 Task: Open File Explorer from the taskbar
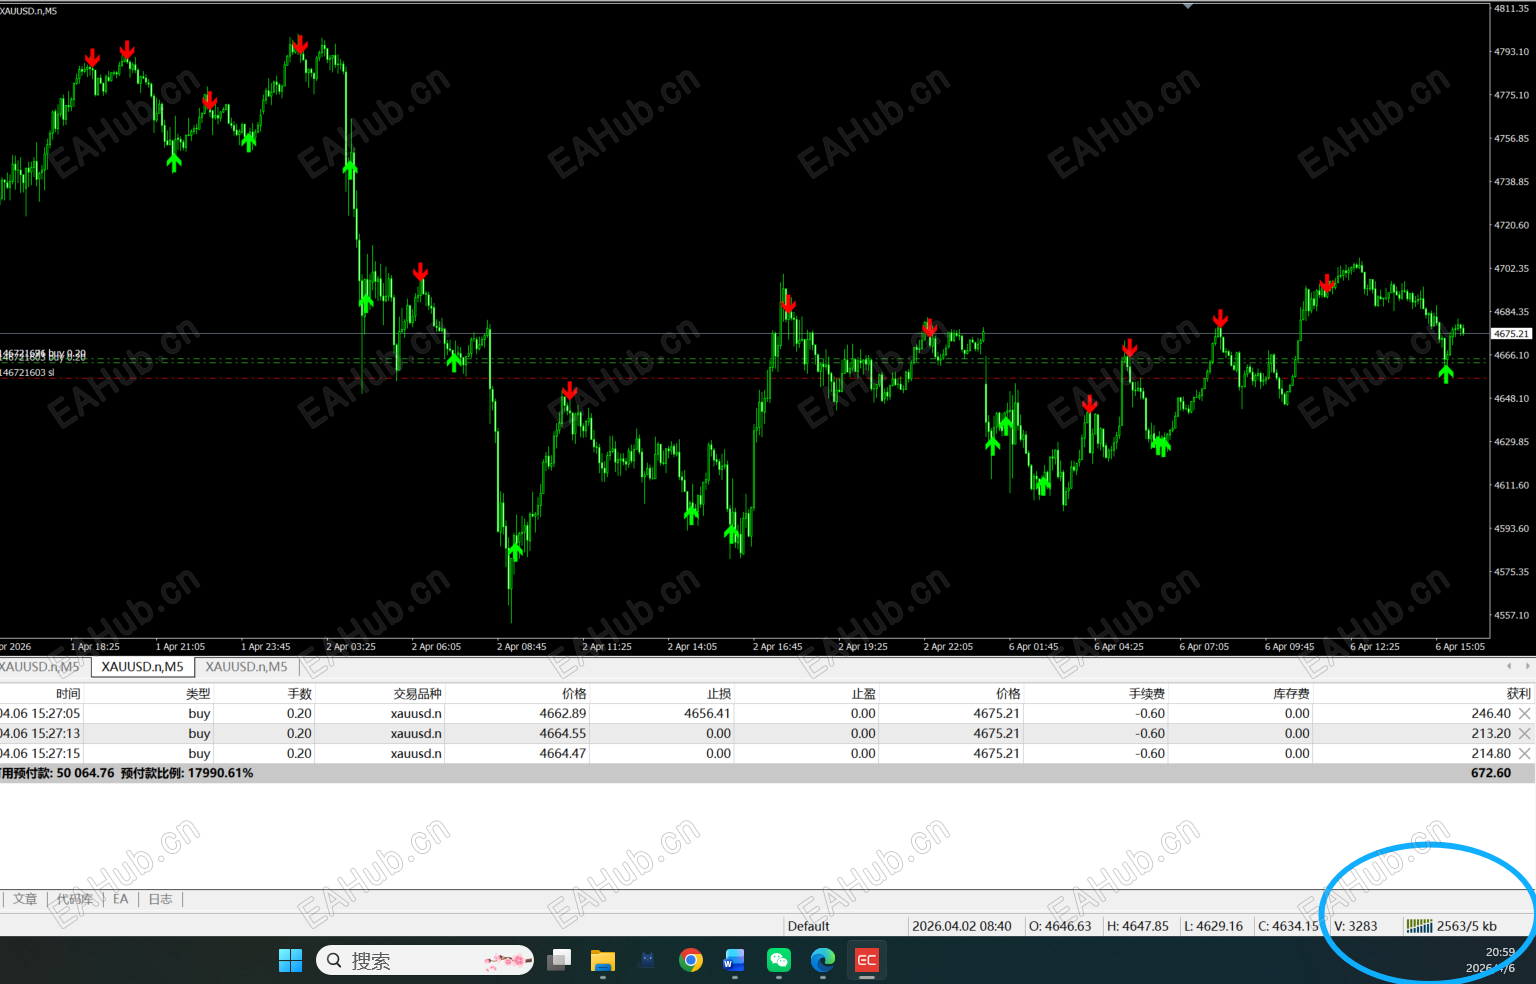click(603, 960)
